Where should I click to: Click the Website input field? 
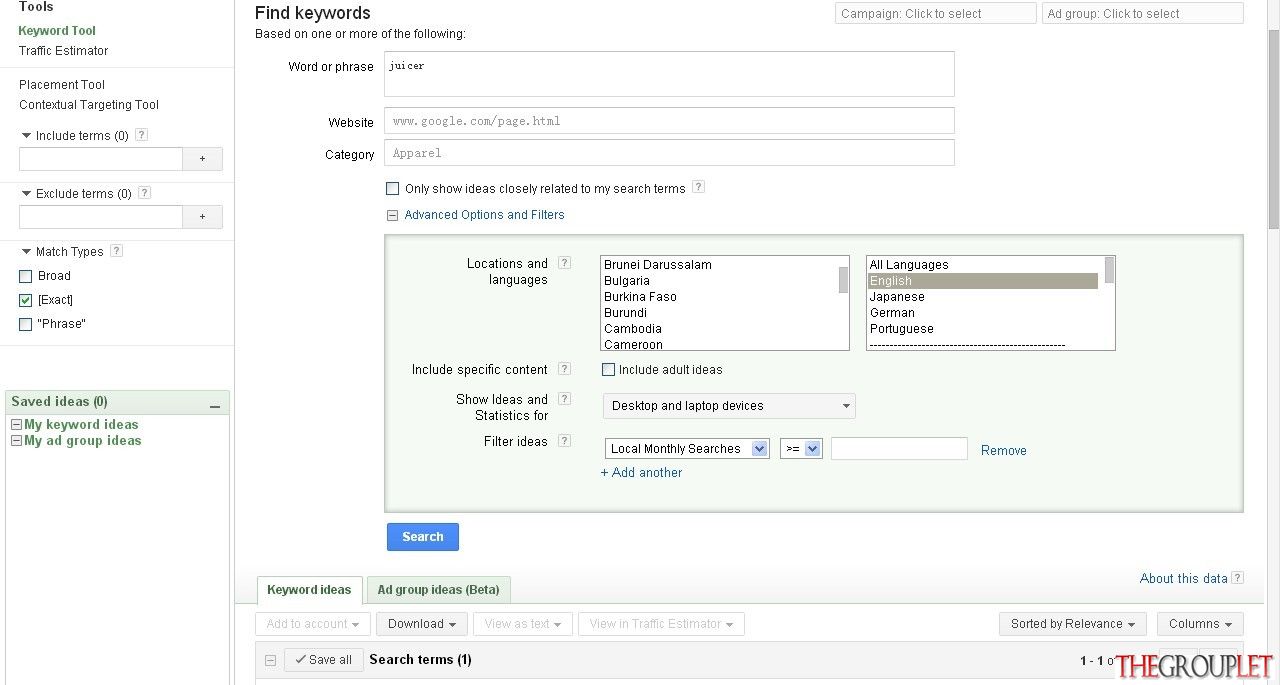coord(669,121)
